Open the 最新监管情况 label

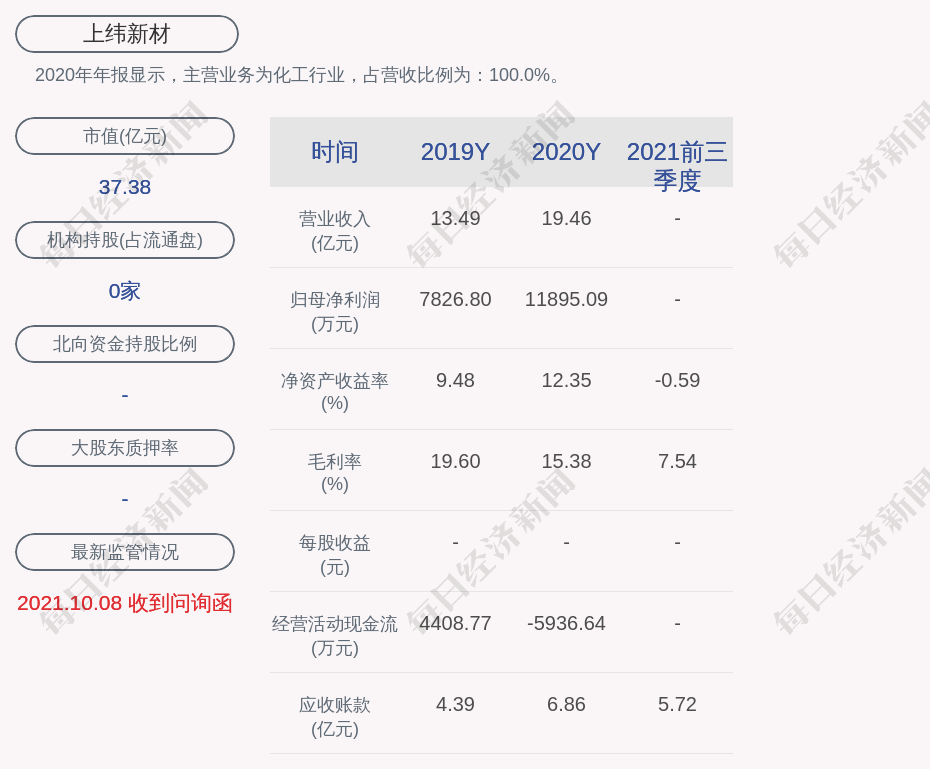(x=125, y=552)
